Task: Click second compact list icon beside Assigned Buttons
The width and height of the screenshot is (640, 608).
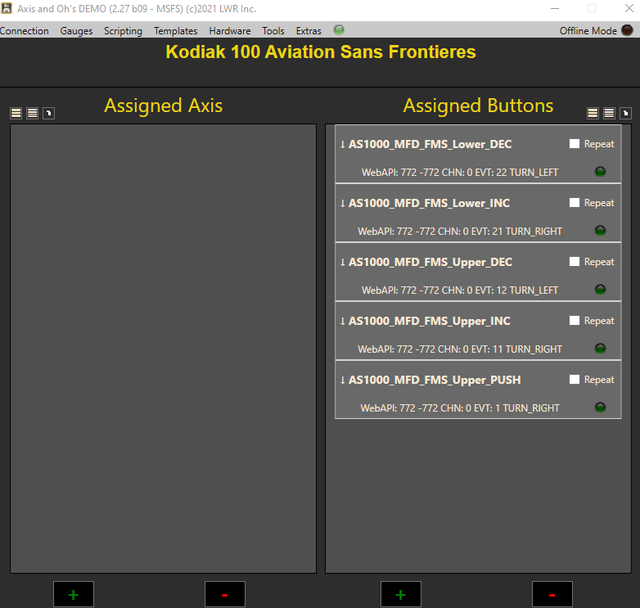Action: coord(609,113)
